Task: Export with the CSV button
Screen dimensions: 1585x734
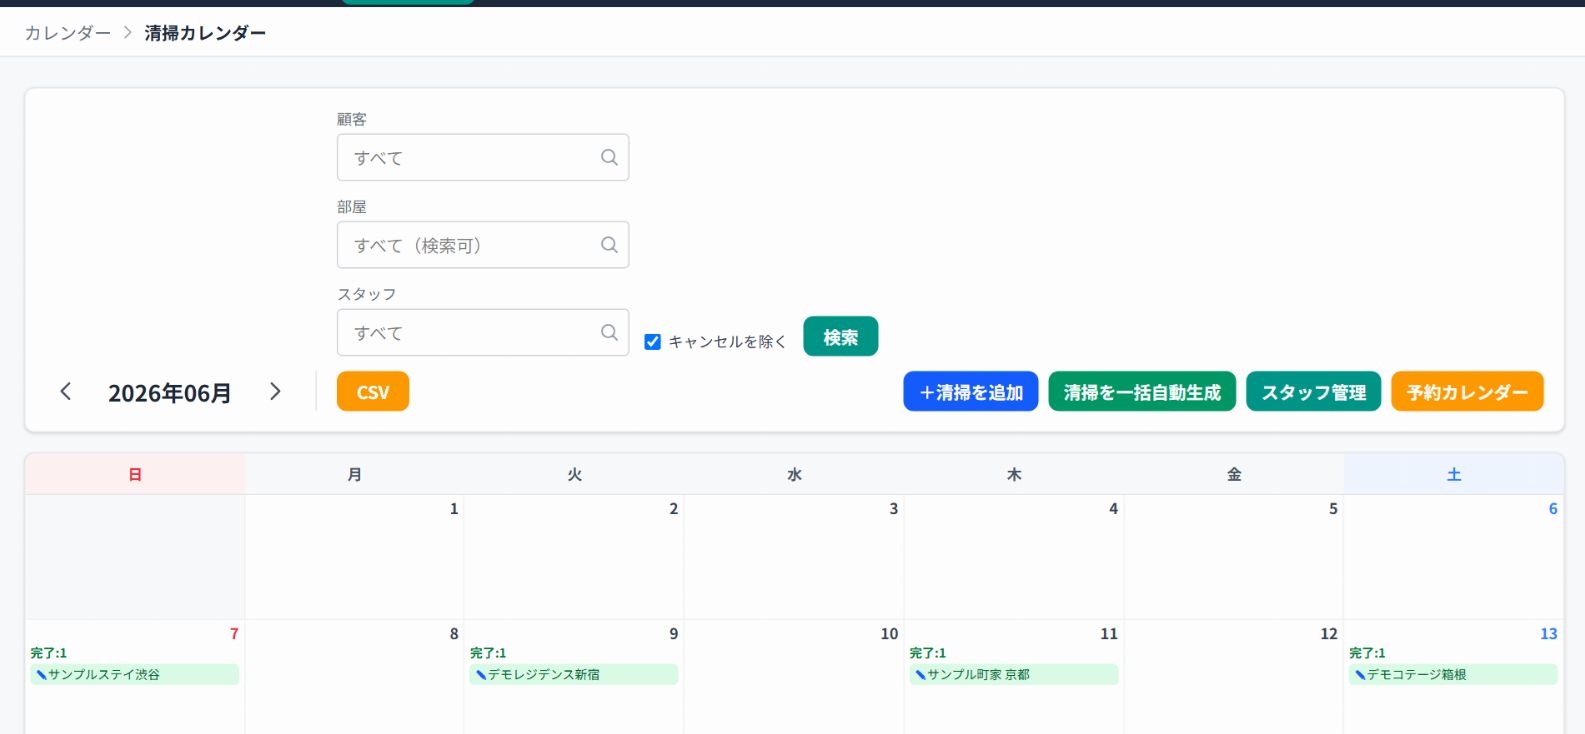Action: pos(373,392)
